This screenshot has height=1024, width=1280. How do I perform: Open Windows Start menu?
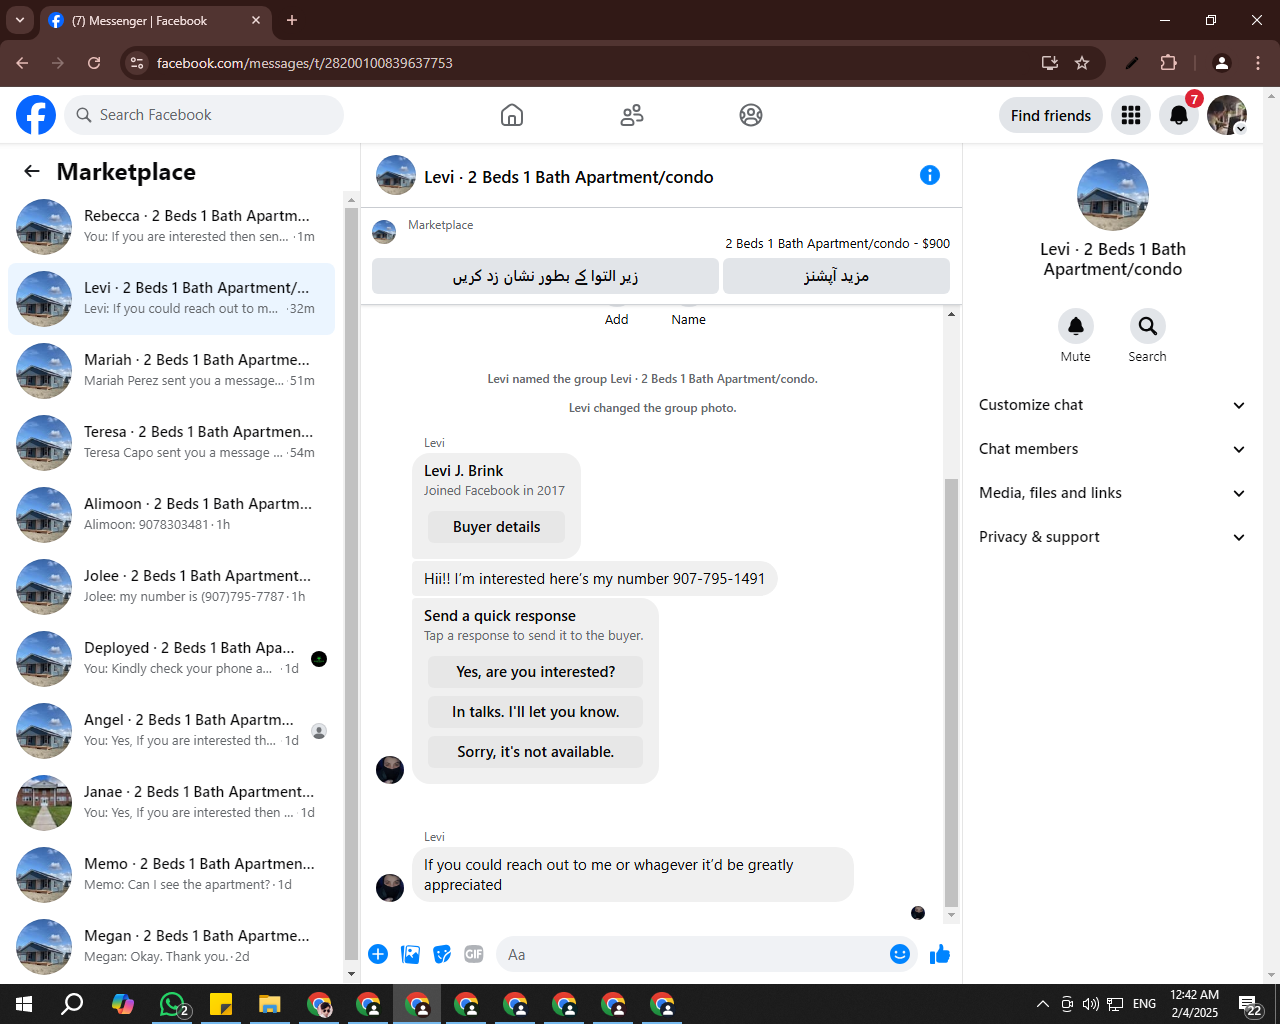(x=24, y=1004)
